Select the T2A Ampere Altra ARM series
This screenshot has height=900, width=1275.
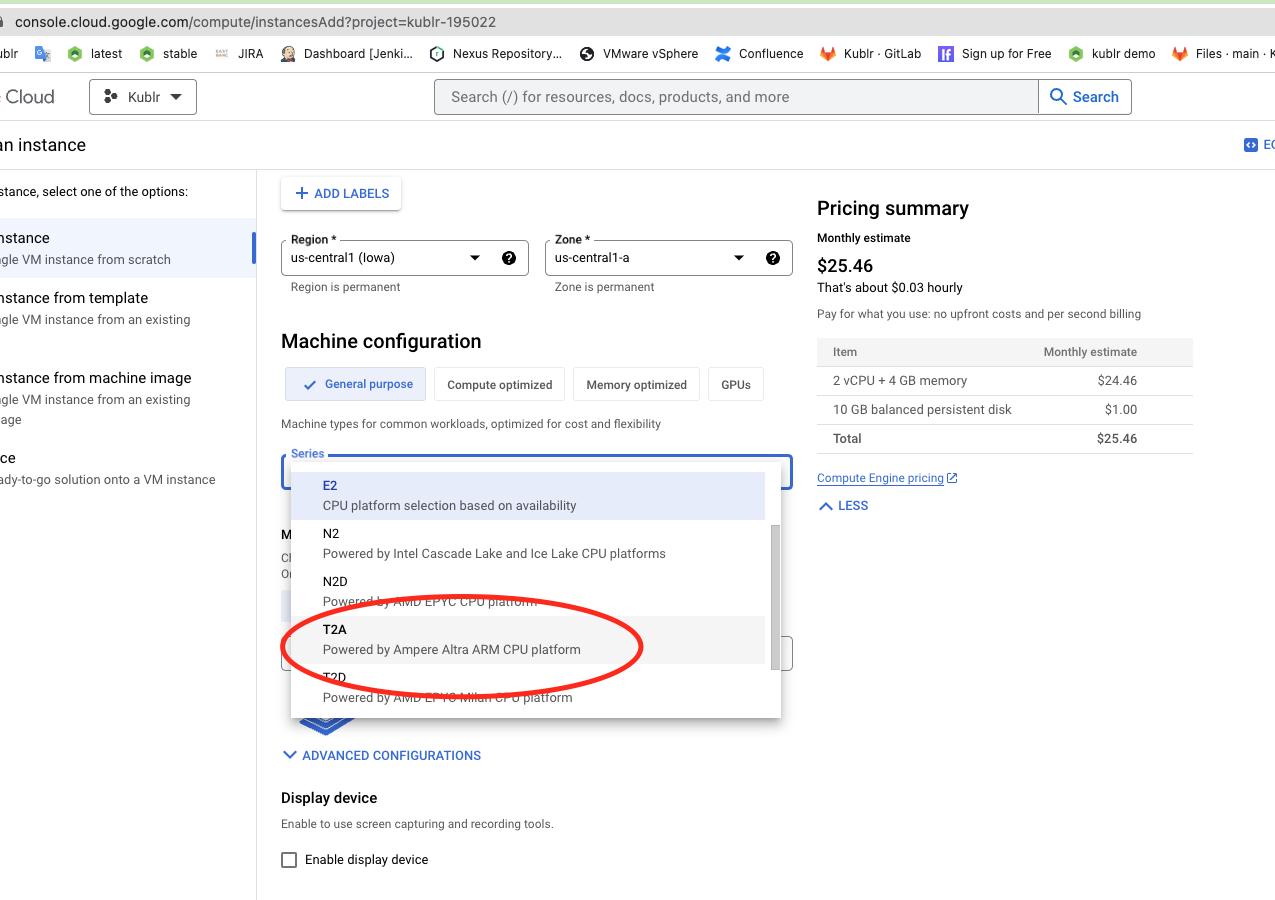[x=528, y=640]
